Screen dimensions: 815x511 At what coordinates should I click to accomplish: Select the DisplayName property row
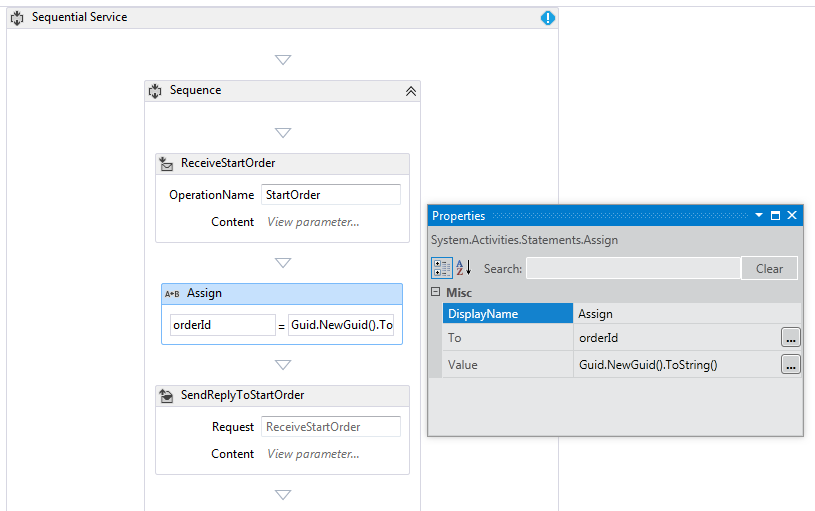tap(508, 314)
